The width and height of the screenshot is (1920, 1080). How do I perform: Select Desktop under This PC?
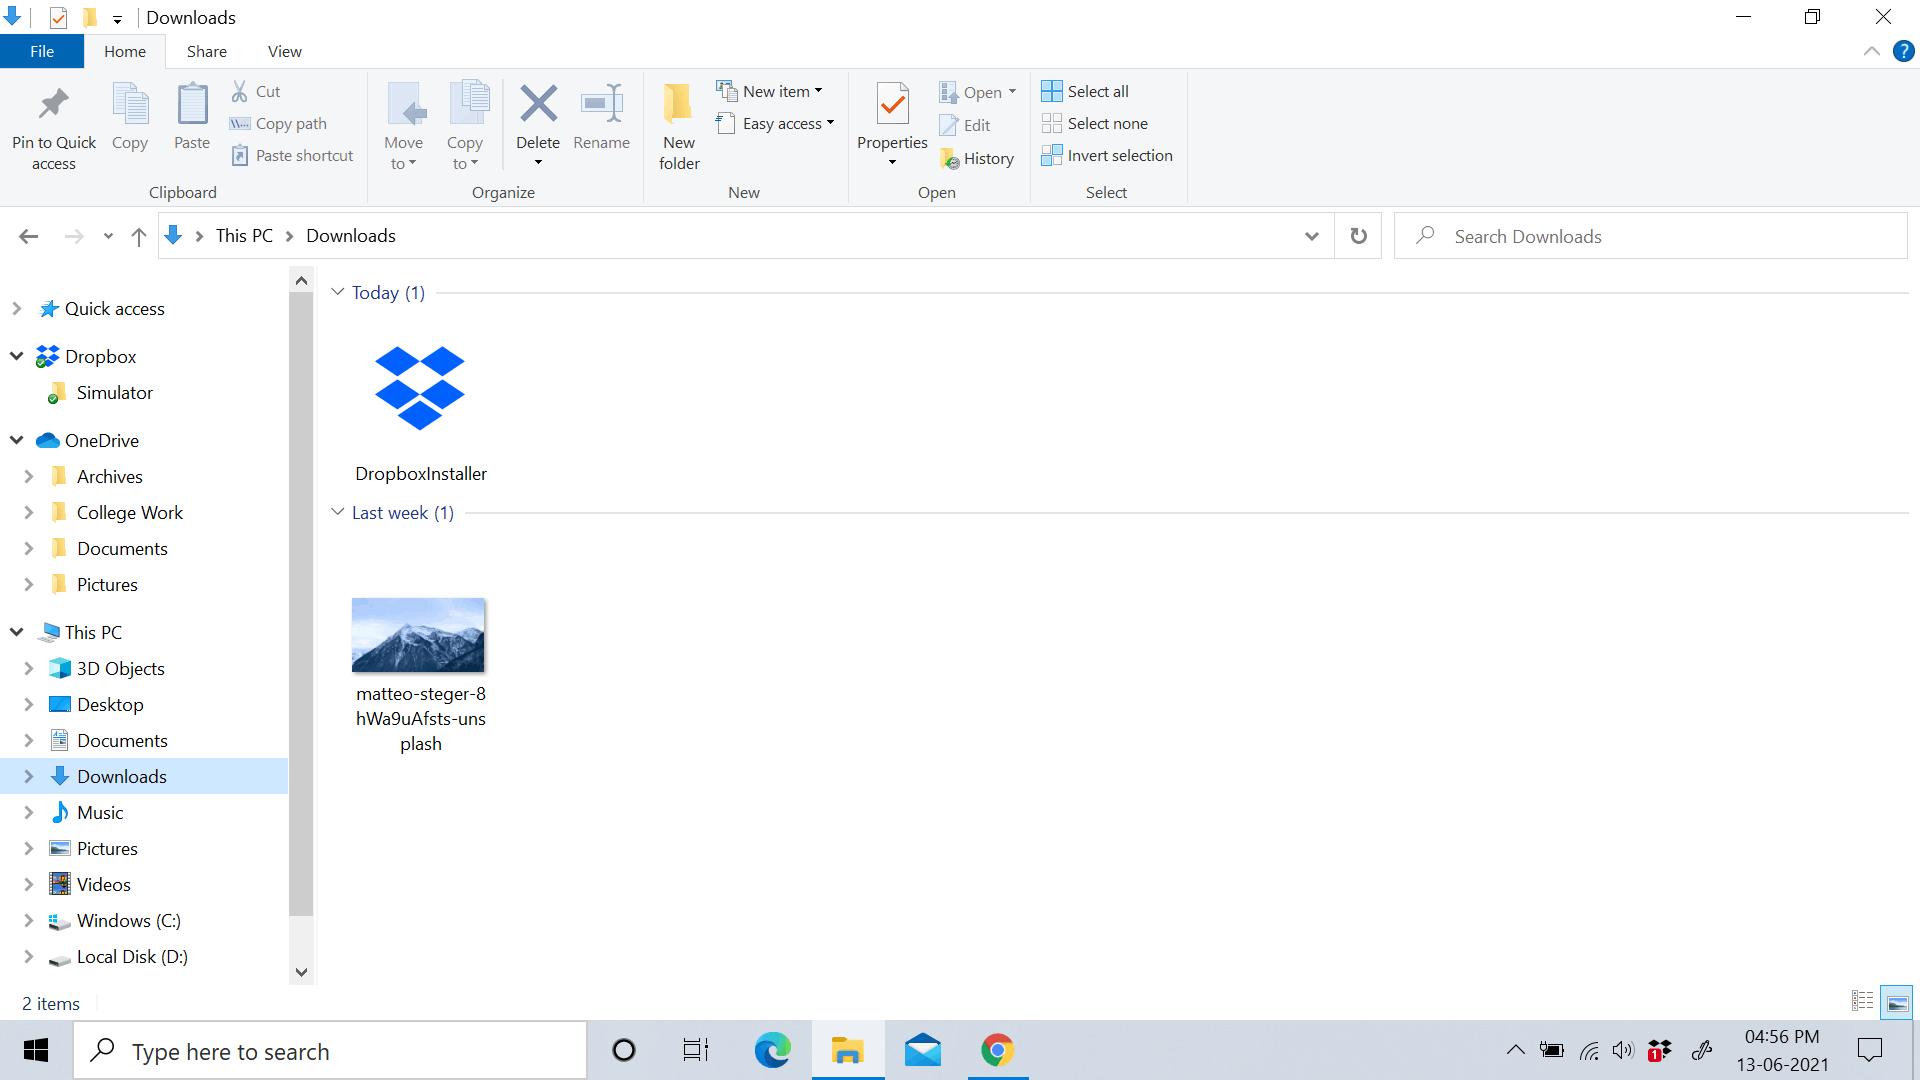110,705
